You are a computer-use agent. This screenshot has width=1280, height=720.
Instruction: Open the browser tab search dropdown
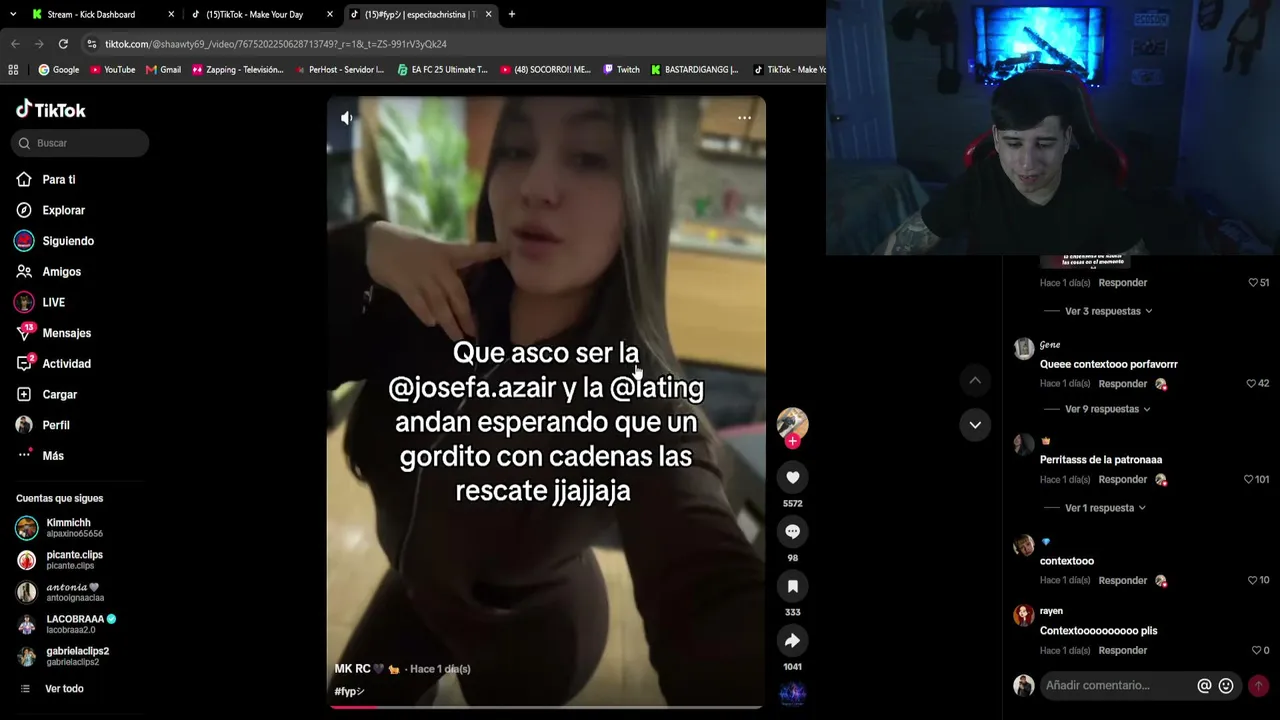pyautogui.click(x=13, y=15)
